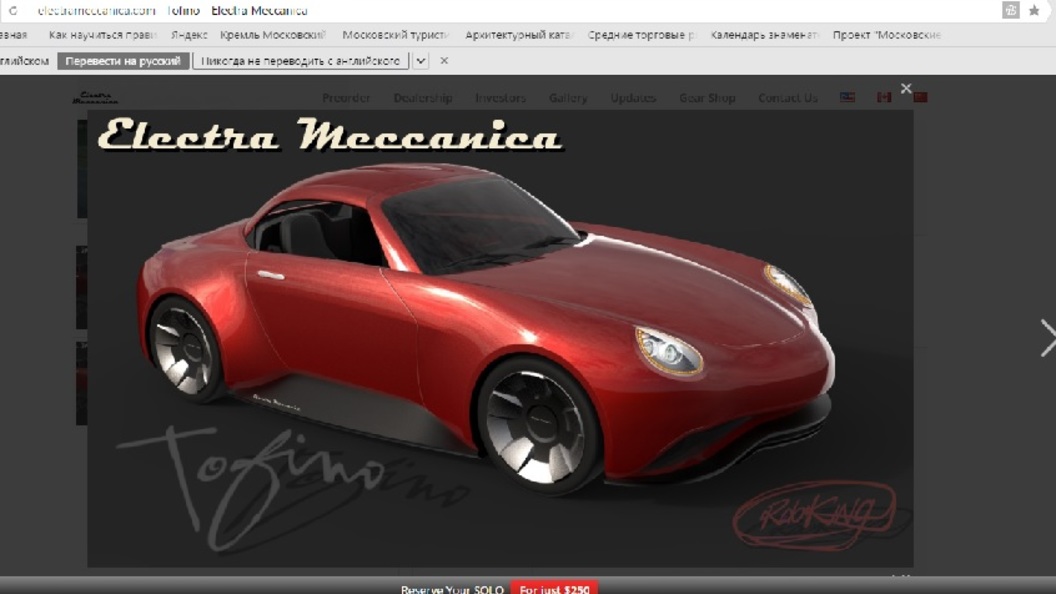Click the 'Reserve Your SOLO' text

click(452, 589)
